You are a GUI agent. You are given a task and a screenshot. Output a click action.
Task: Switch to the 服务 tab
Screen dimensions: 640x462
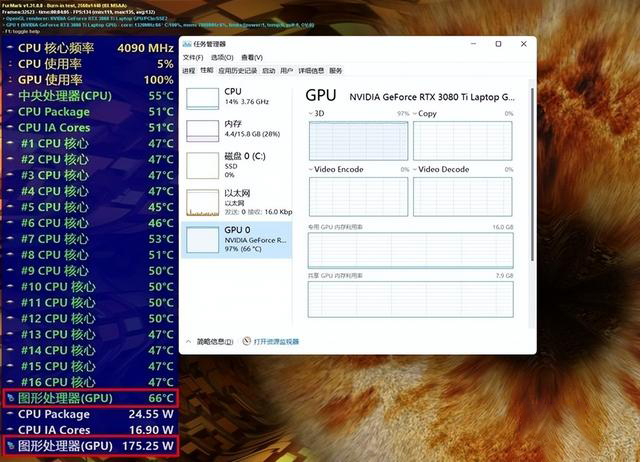(335, 71)
